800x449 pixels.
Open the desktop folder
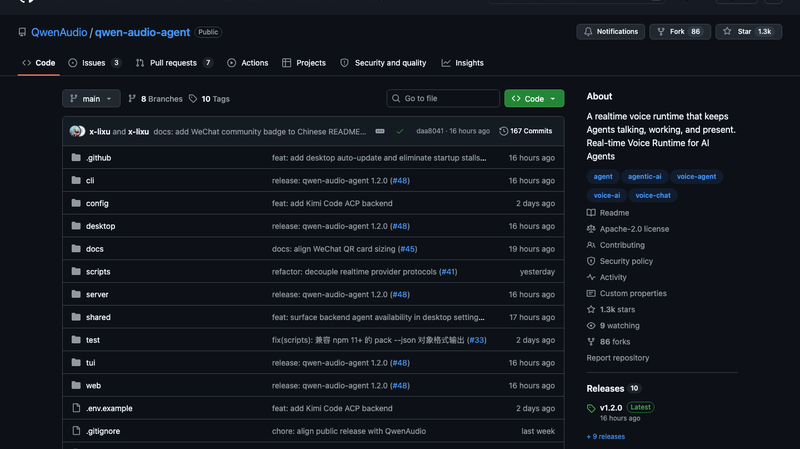pyautogui.click(x=101, y=226)
